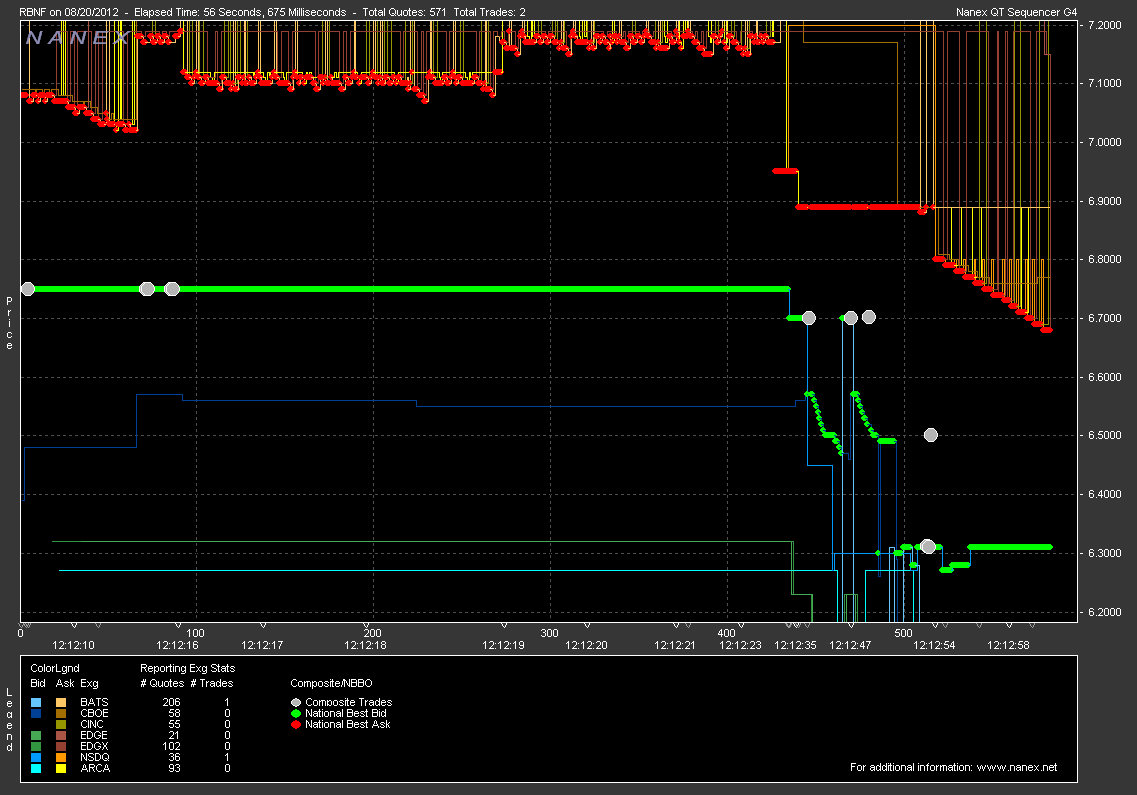Select the EDGX bid color swatch

pyautogui.click(x=36, y=746)
